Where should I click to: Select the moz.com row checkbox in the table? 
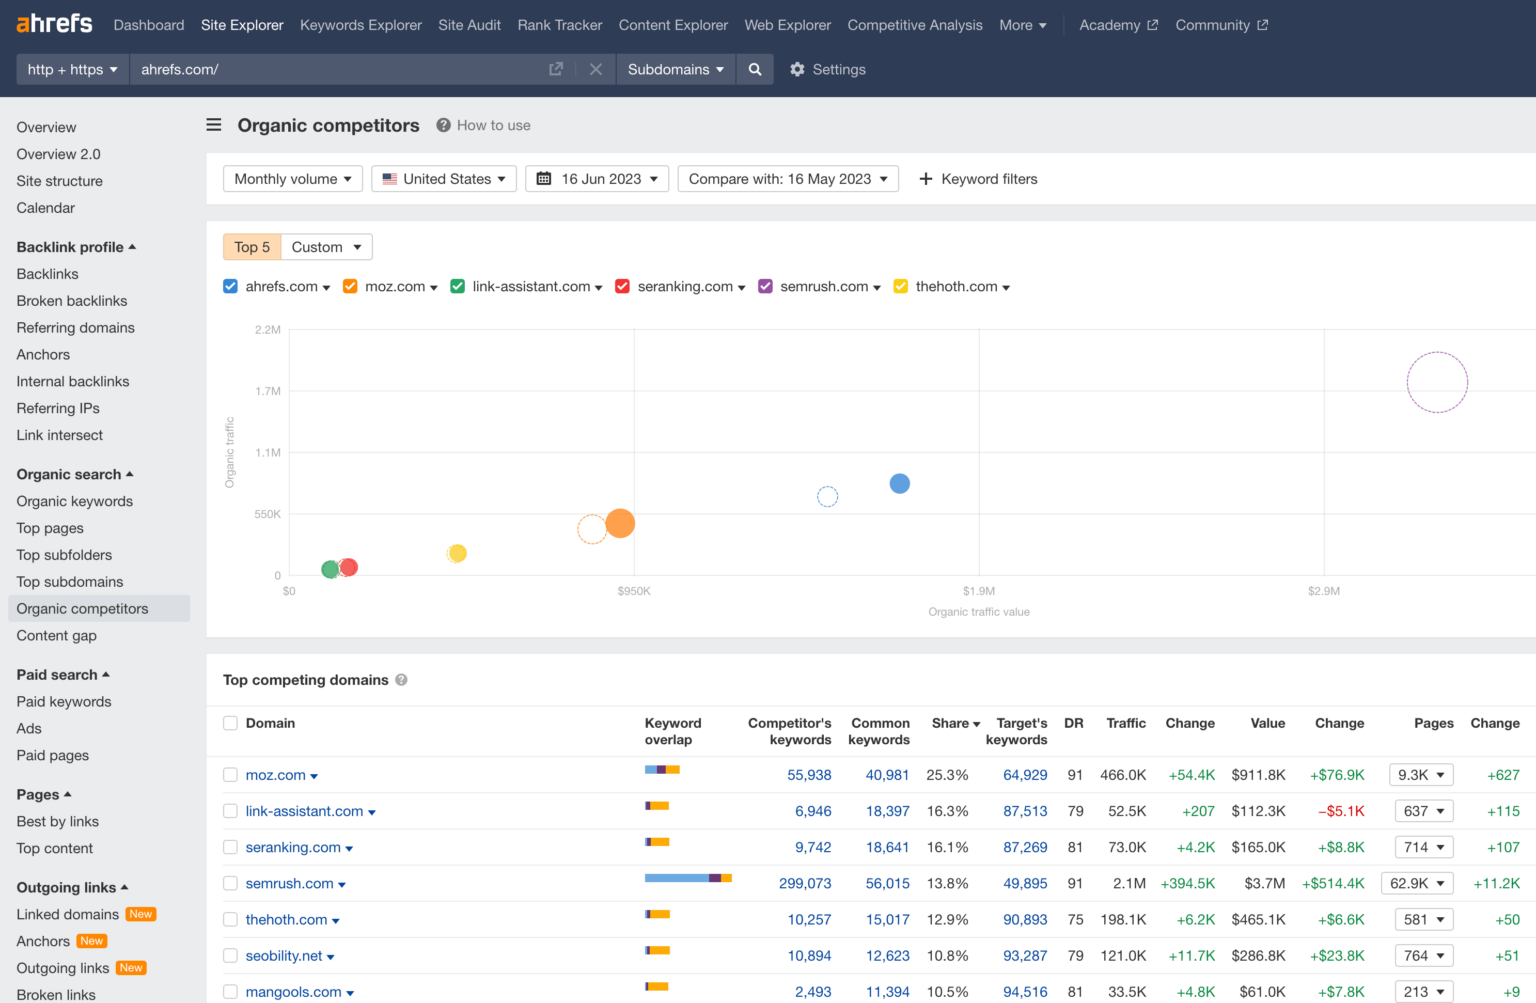tap(230, 775)
